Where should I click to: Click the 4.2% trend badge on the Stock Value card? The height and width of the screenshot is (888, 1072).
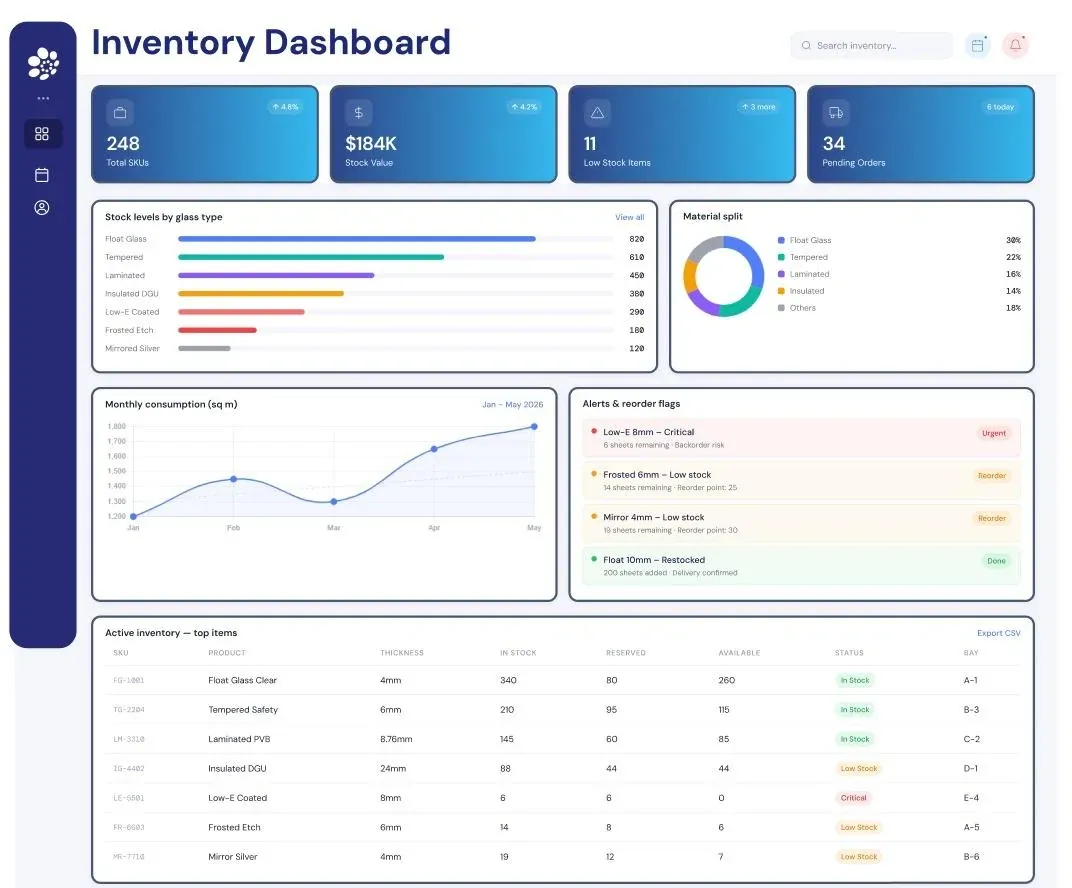click(524, 107)
